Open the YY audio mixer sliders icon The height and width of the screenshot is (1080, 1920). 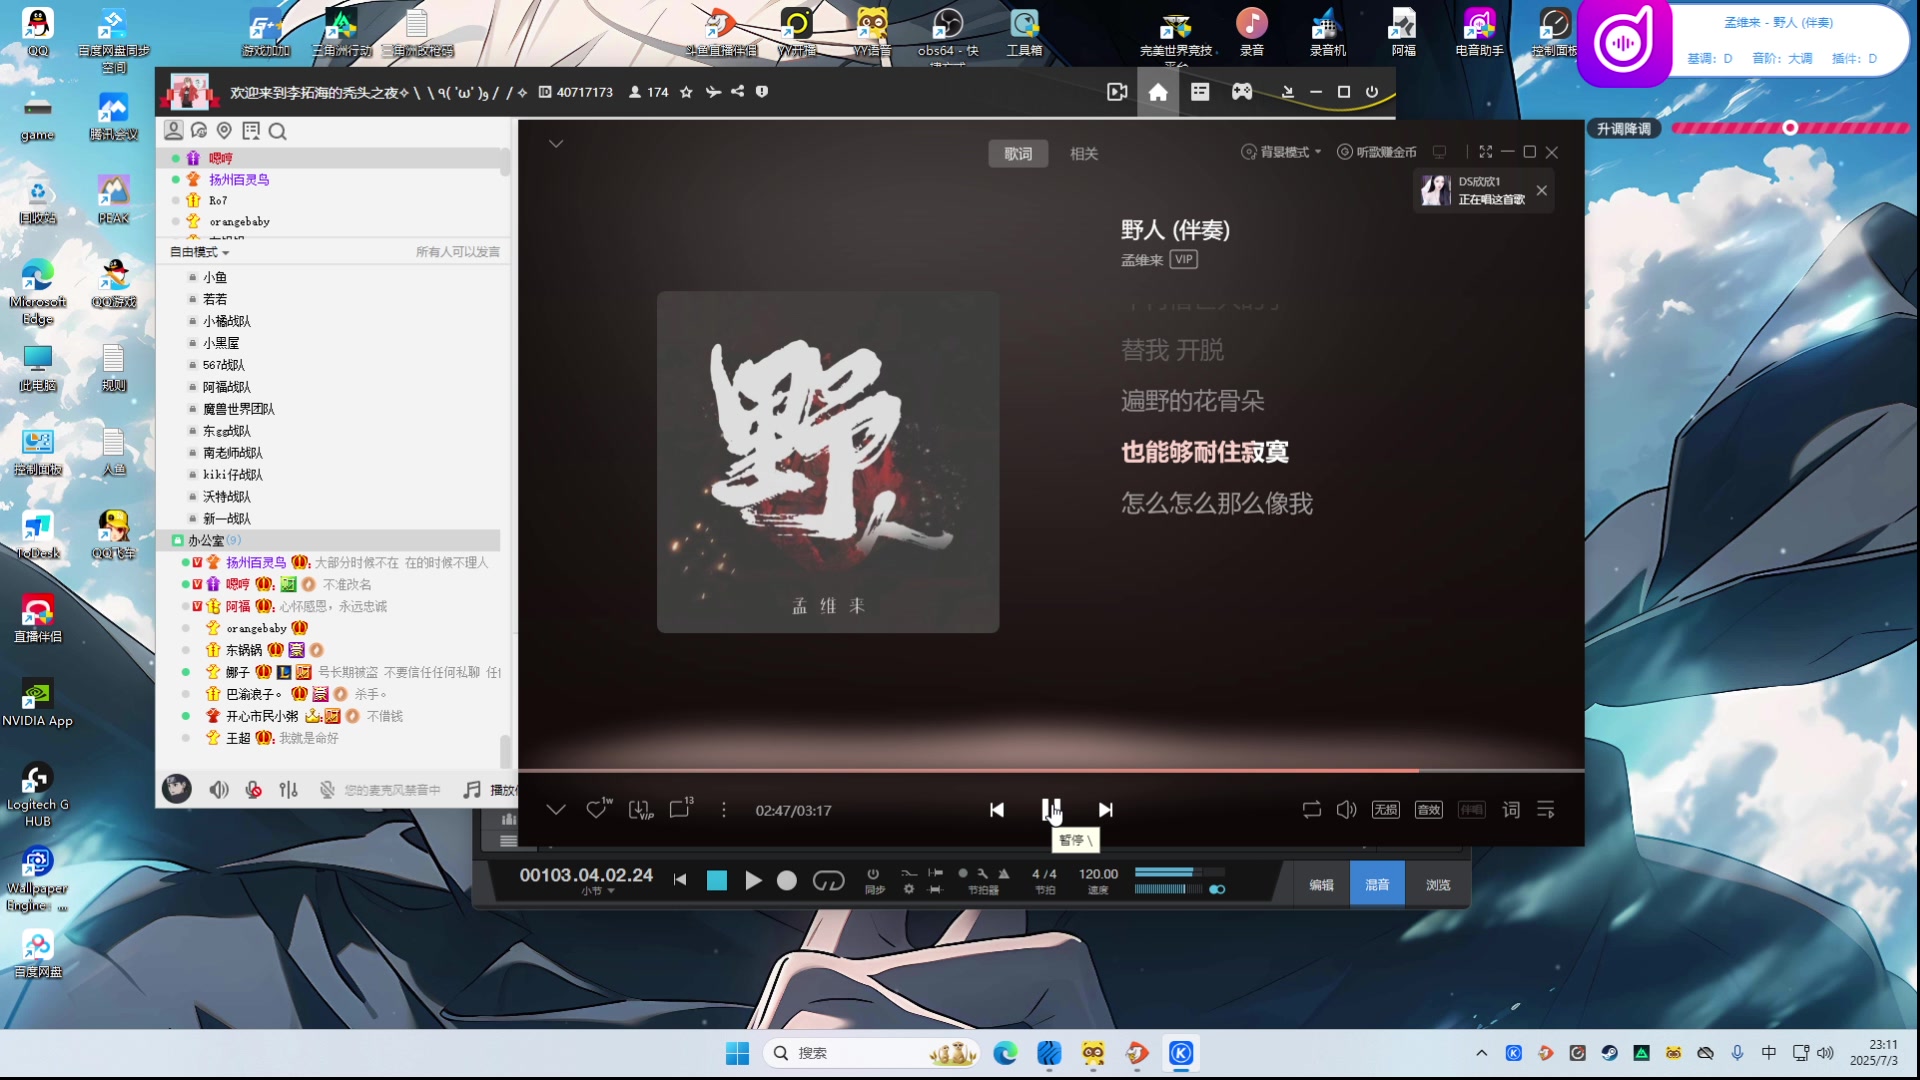[x=289, y=790]
